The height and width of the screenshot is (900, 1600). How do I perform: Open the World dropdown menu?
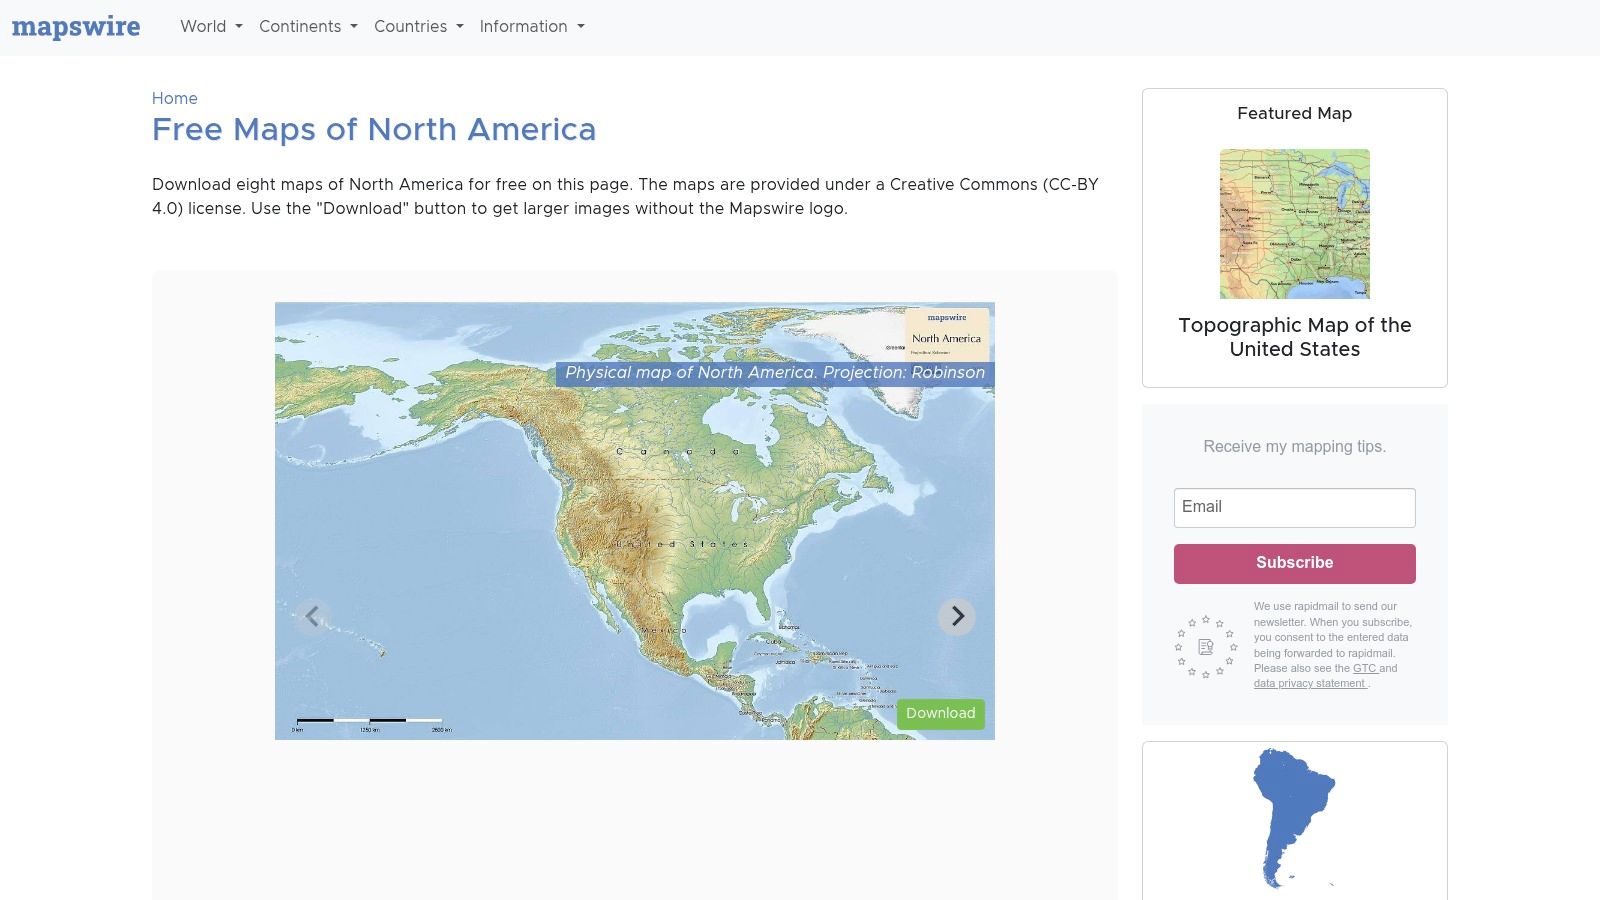(211, 27)
